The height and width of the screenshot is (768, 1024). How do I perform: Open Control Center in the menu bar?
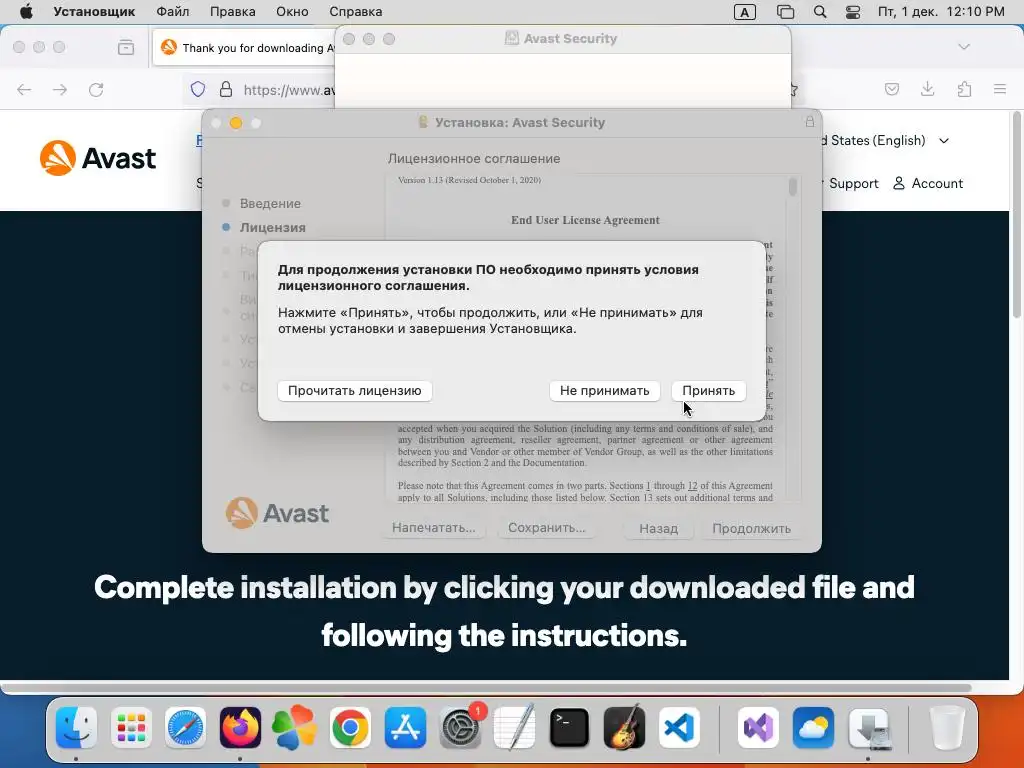pyautogui.click(x=853, y=12)
